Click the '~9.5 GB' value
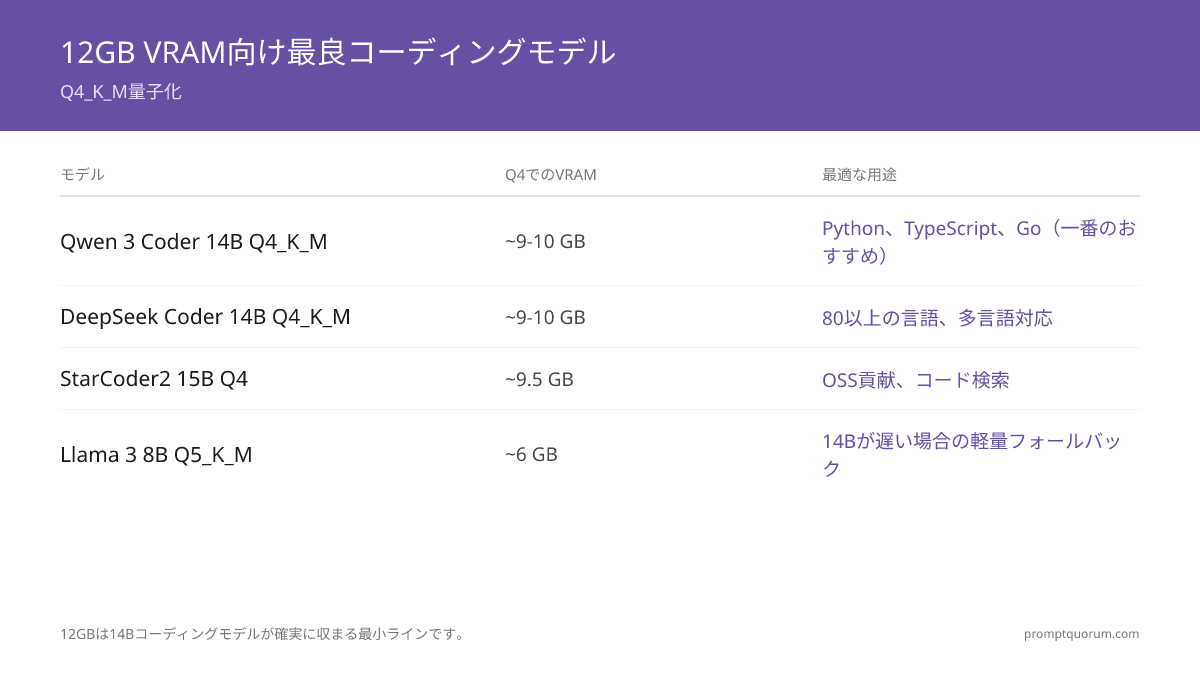Screen dimensions: 1200x675 [539, 380]
